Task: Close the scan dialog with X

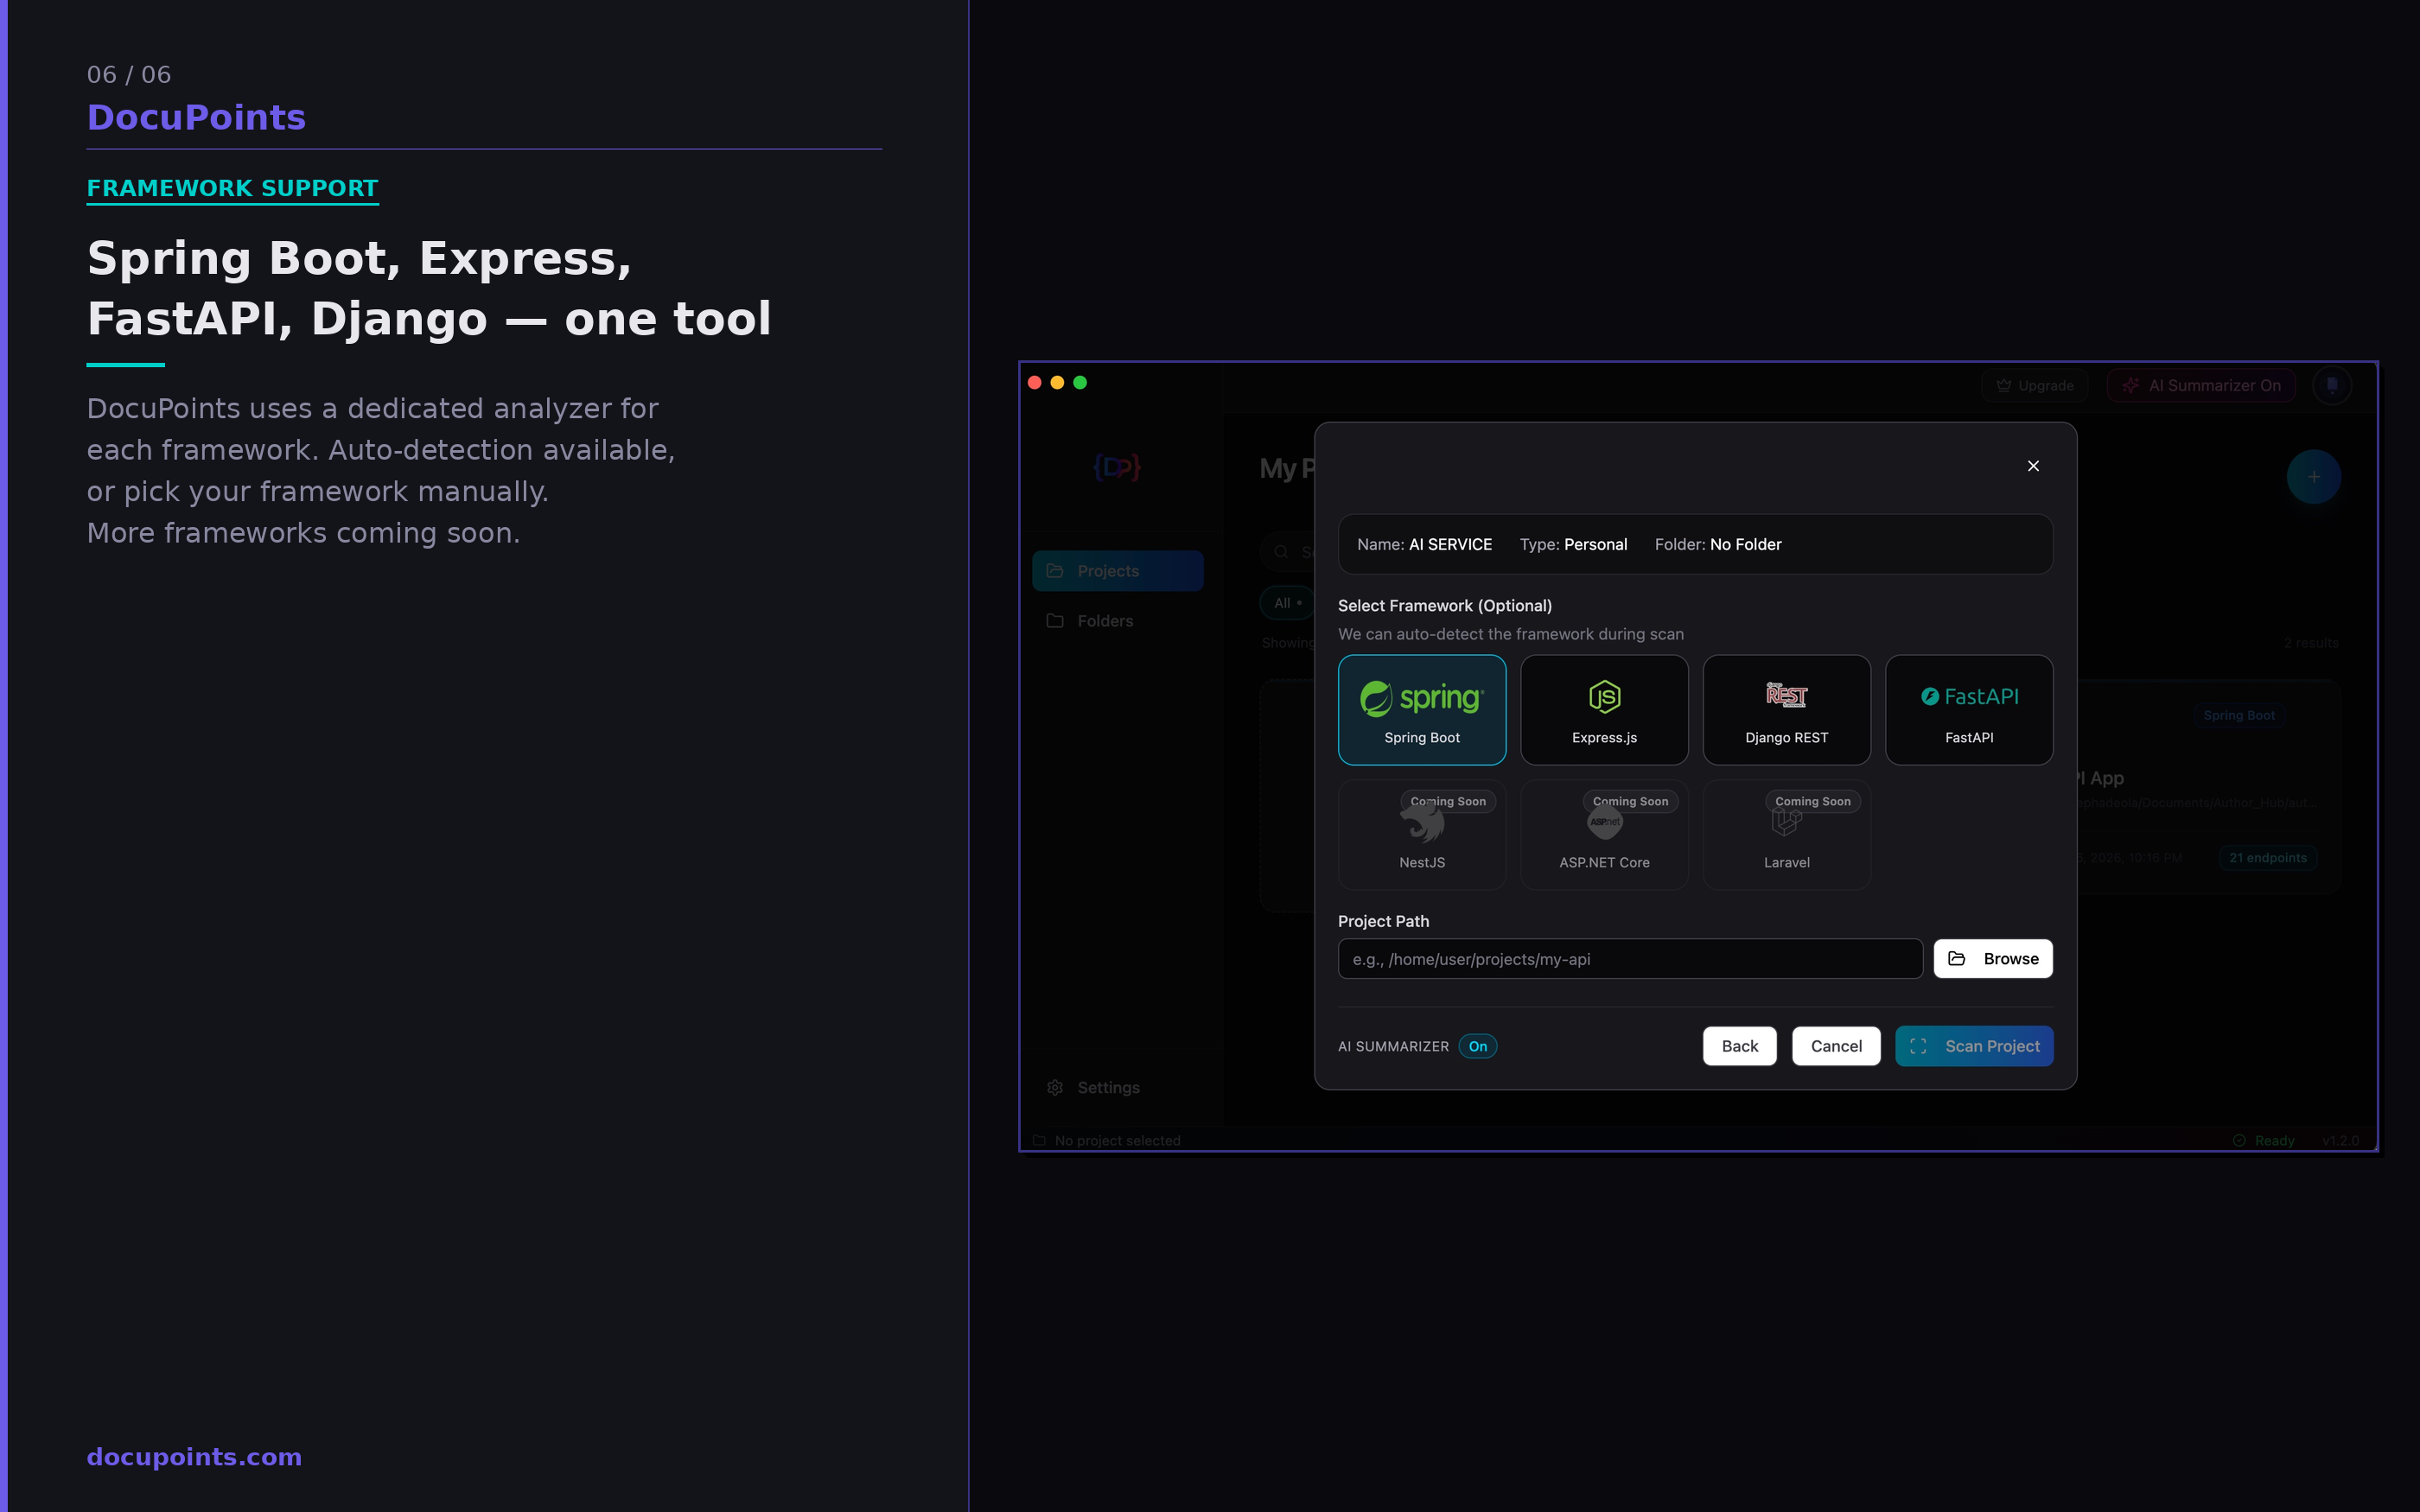Action: point(2033,466)
